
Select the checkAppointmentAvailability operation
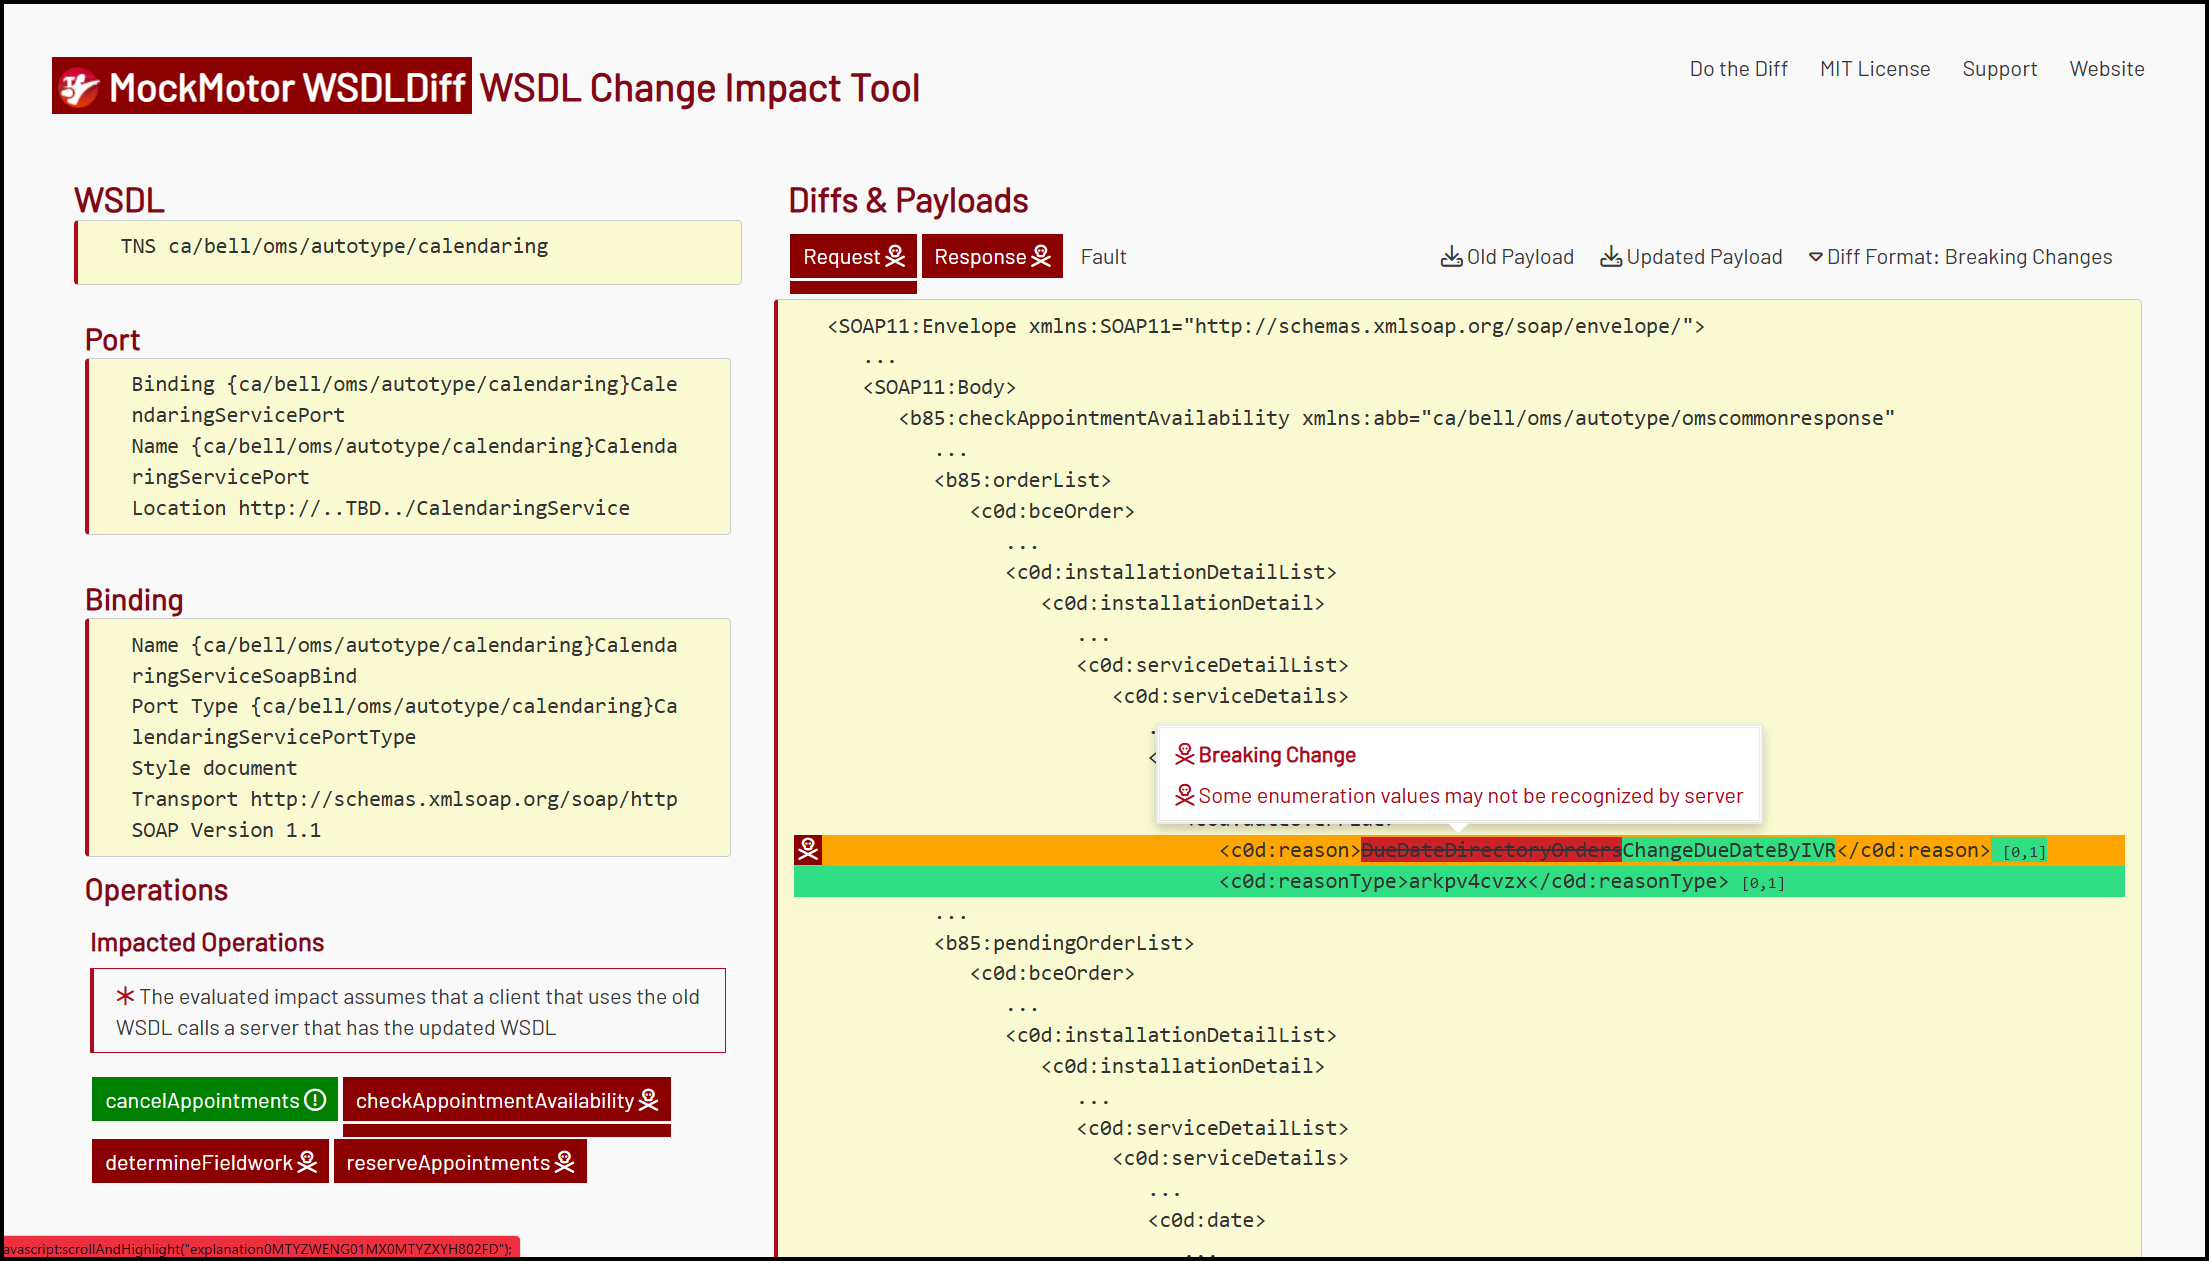pos(506,1100)
